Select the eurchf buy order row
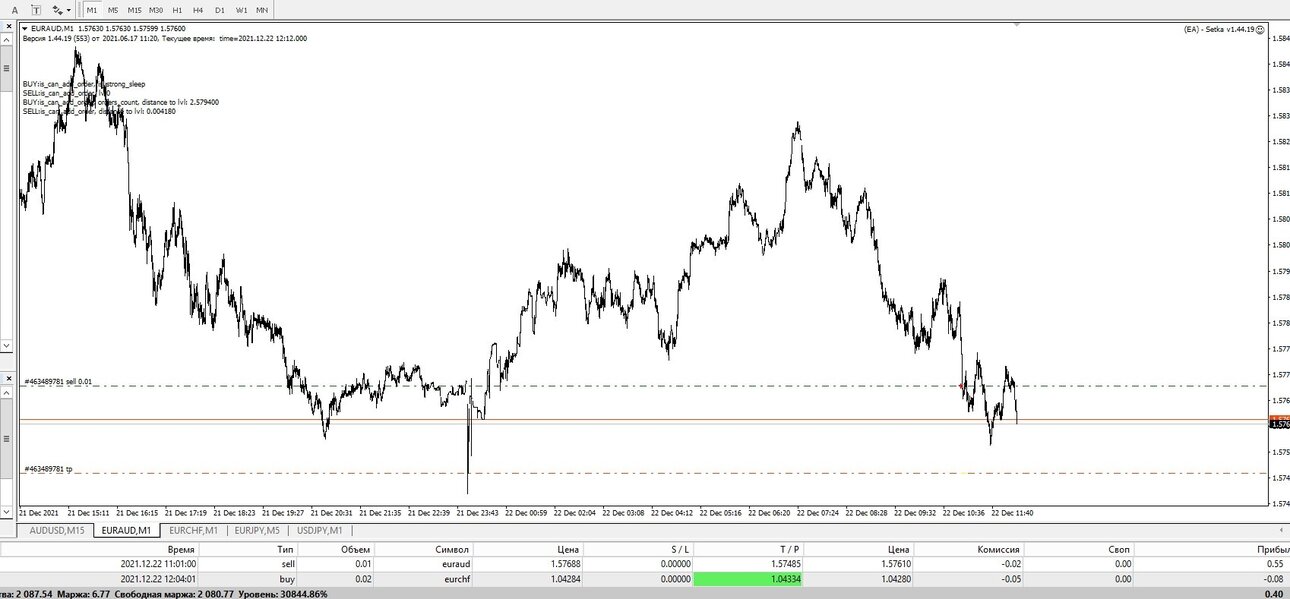Image resolution: width=1290 pixels, height=599 pixels. tap(645, 578)
